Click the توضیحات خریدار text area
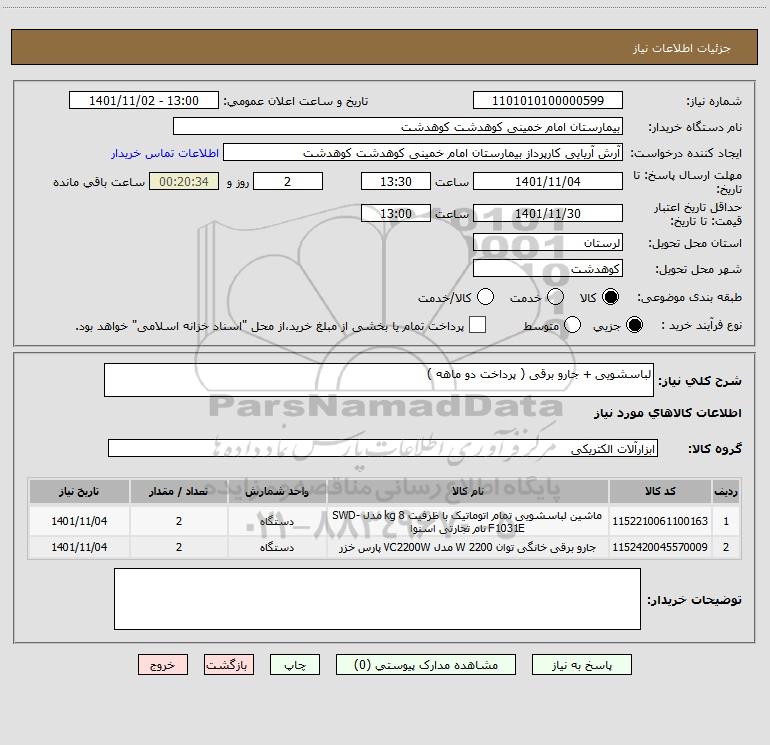The width and height of the screenshot is (770, 745). [x=377, y=599]
